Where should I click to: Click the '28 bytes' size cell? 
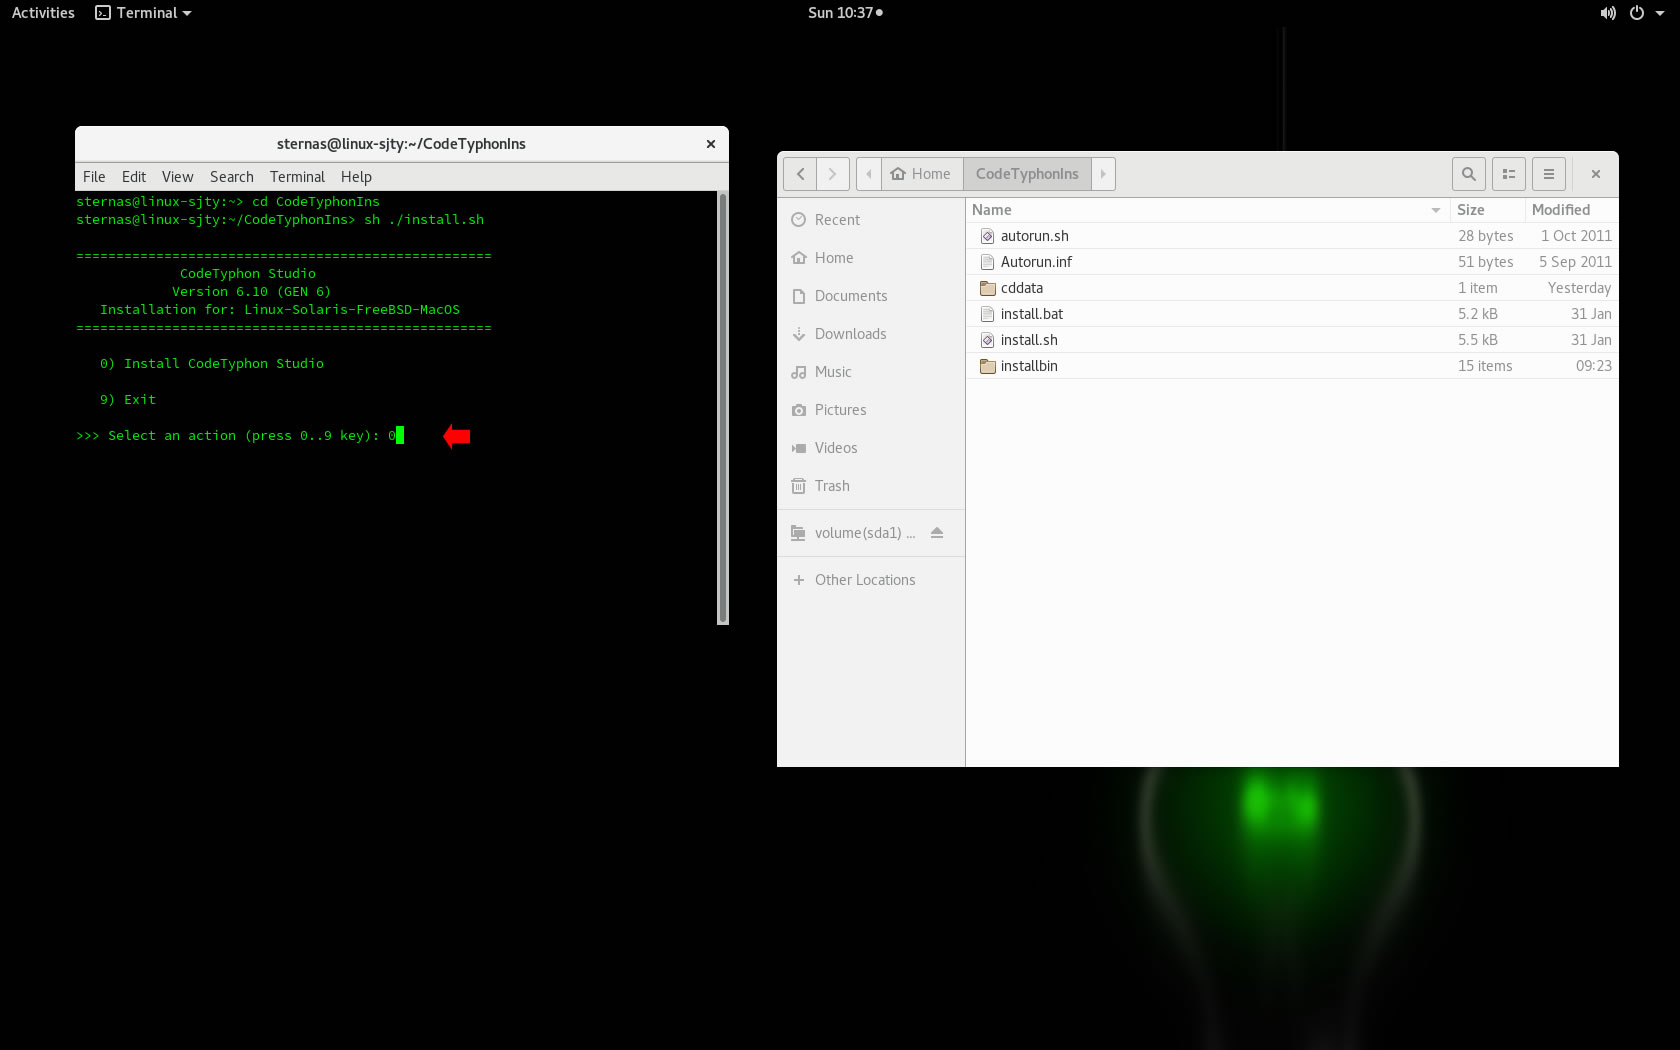pyautogui.click(x=1486, y=236)
